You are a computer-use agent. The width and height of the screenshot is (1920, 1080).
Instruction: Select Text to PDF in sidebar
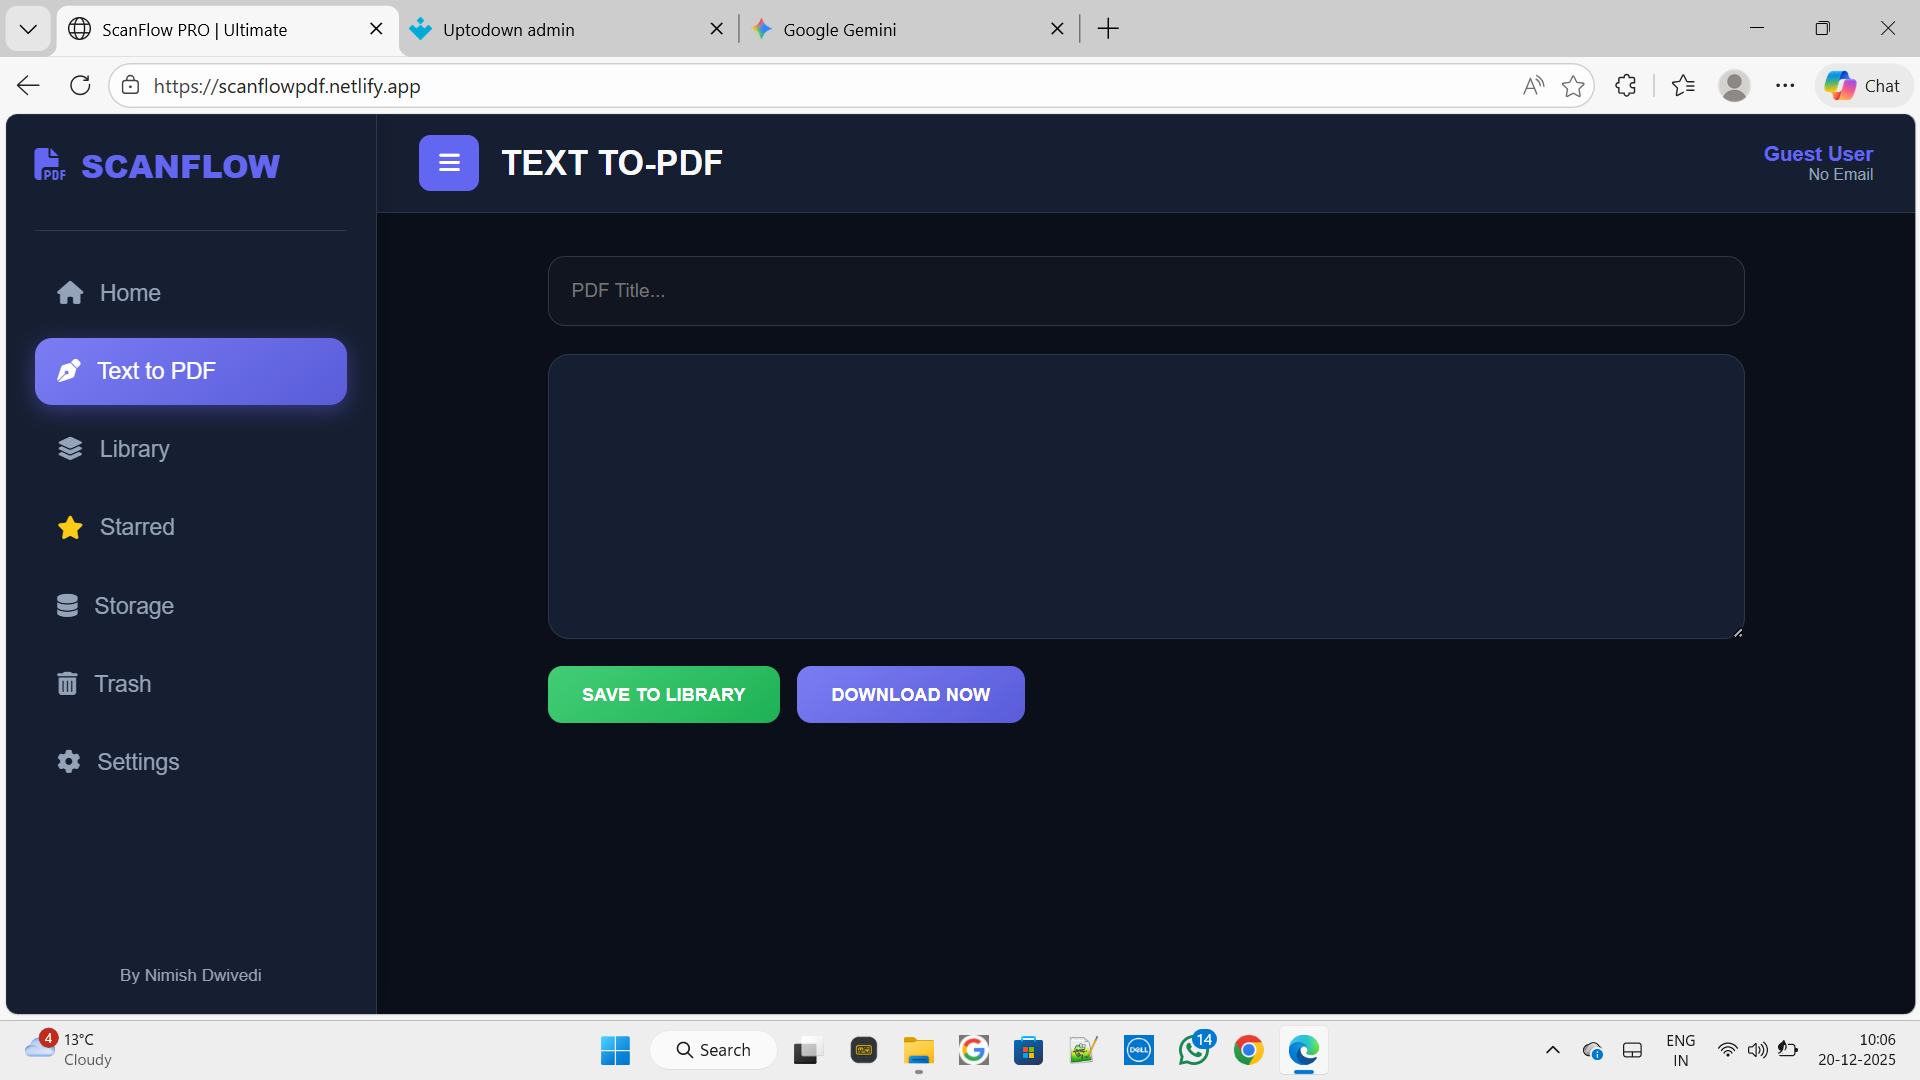click(x=190, y=371)
